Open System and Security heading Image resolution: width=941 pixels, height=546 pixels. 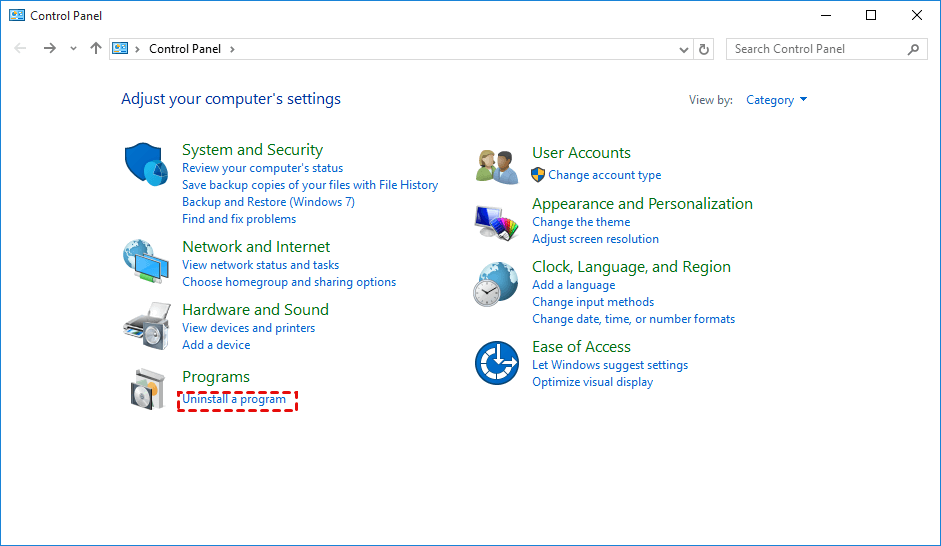click(253, 150)
